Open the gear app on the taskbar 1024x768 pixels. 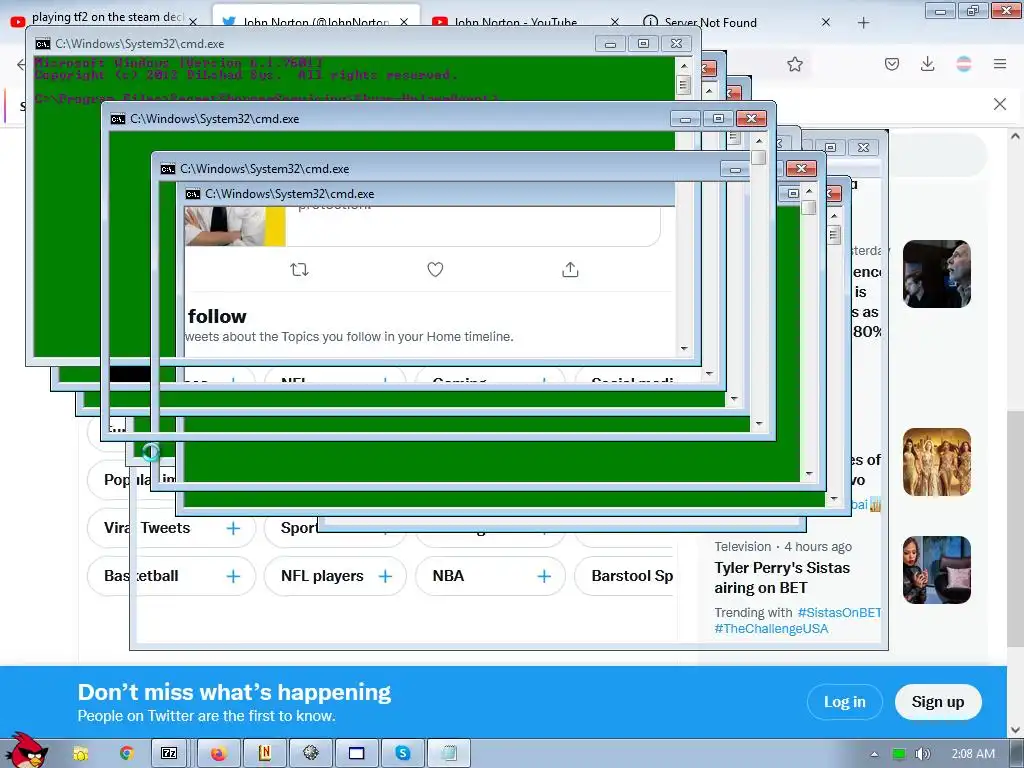(x=311, y=753)
